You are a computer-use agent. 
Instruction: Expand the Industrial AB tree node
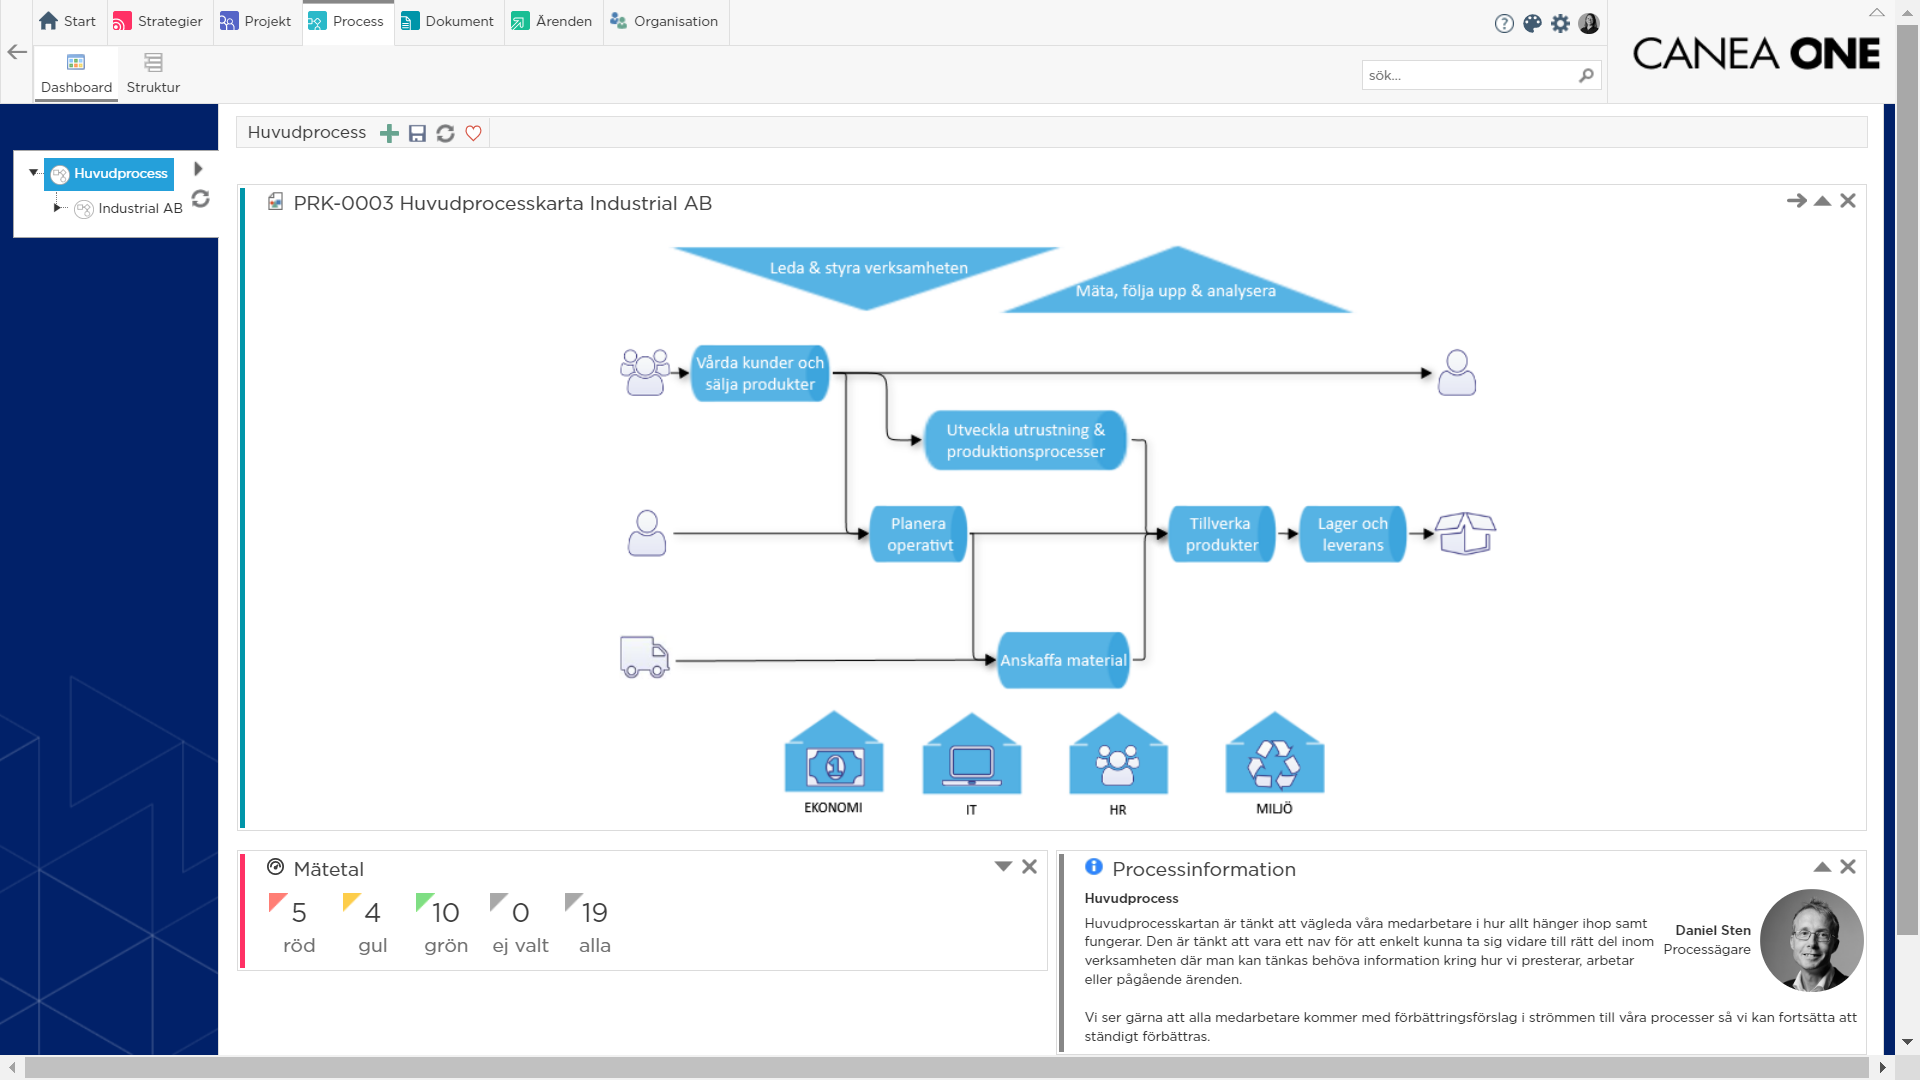(57, 208)
